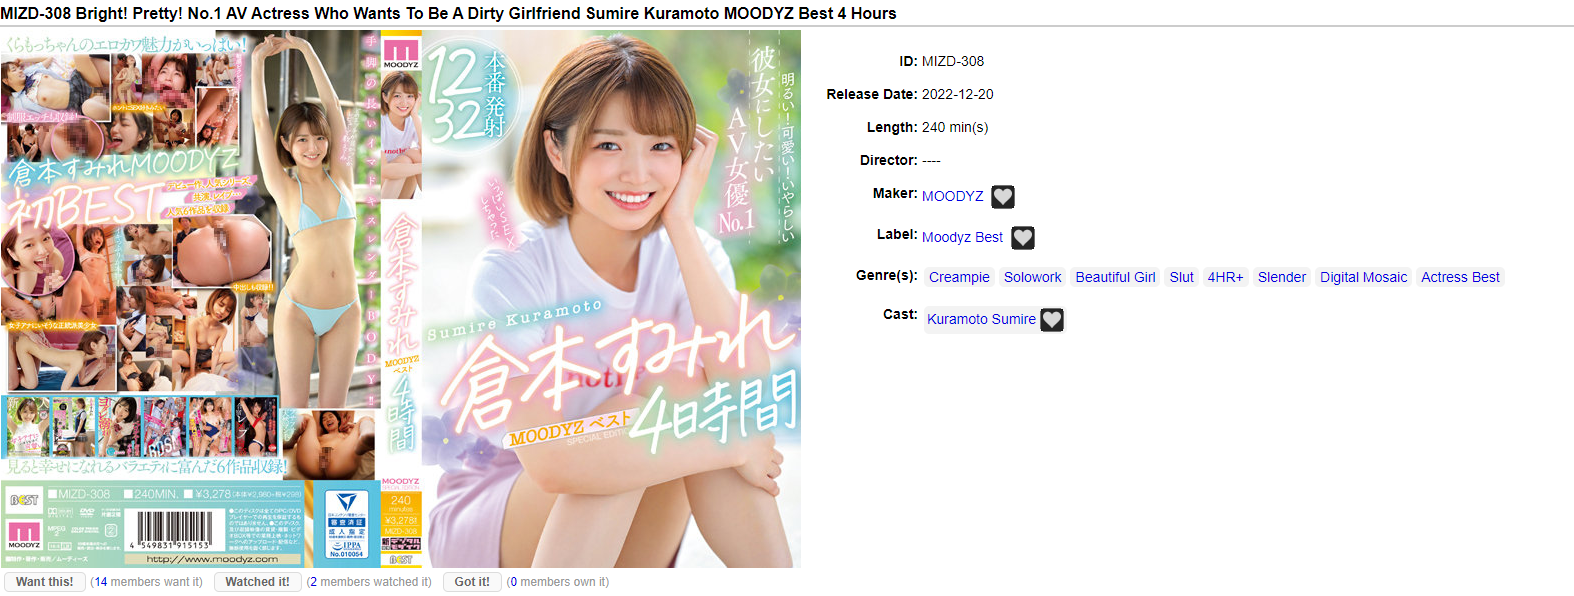
Task: Select the Digital Mosaic genre tag
Action: pos(1363,277)
